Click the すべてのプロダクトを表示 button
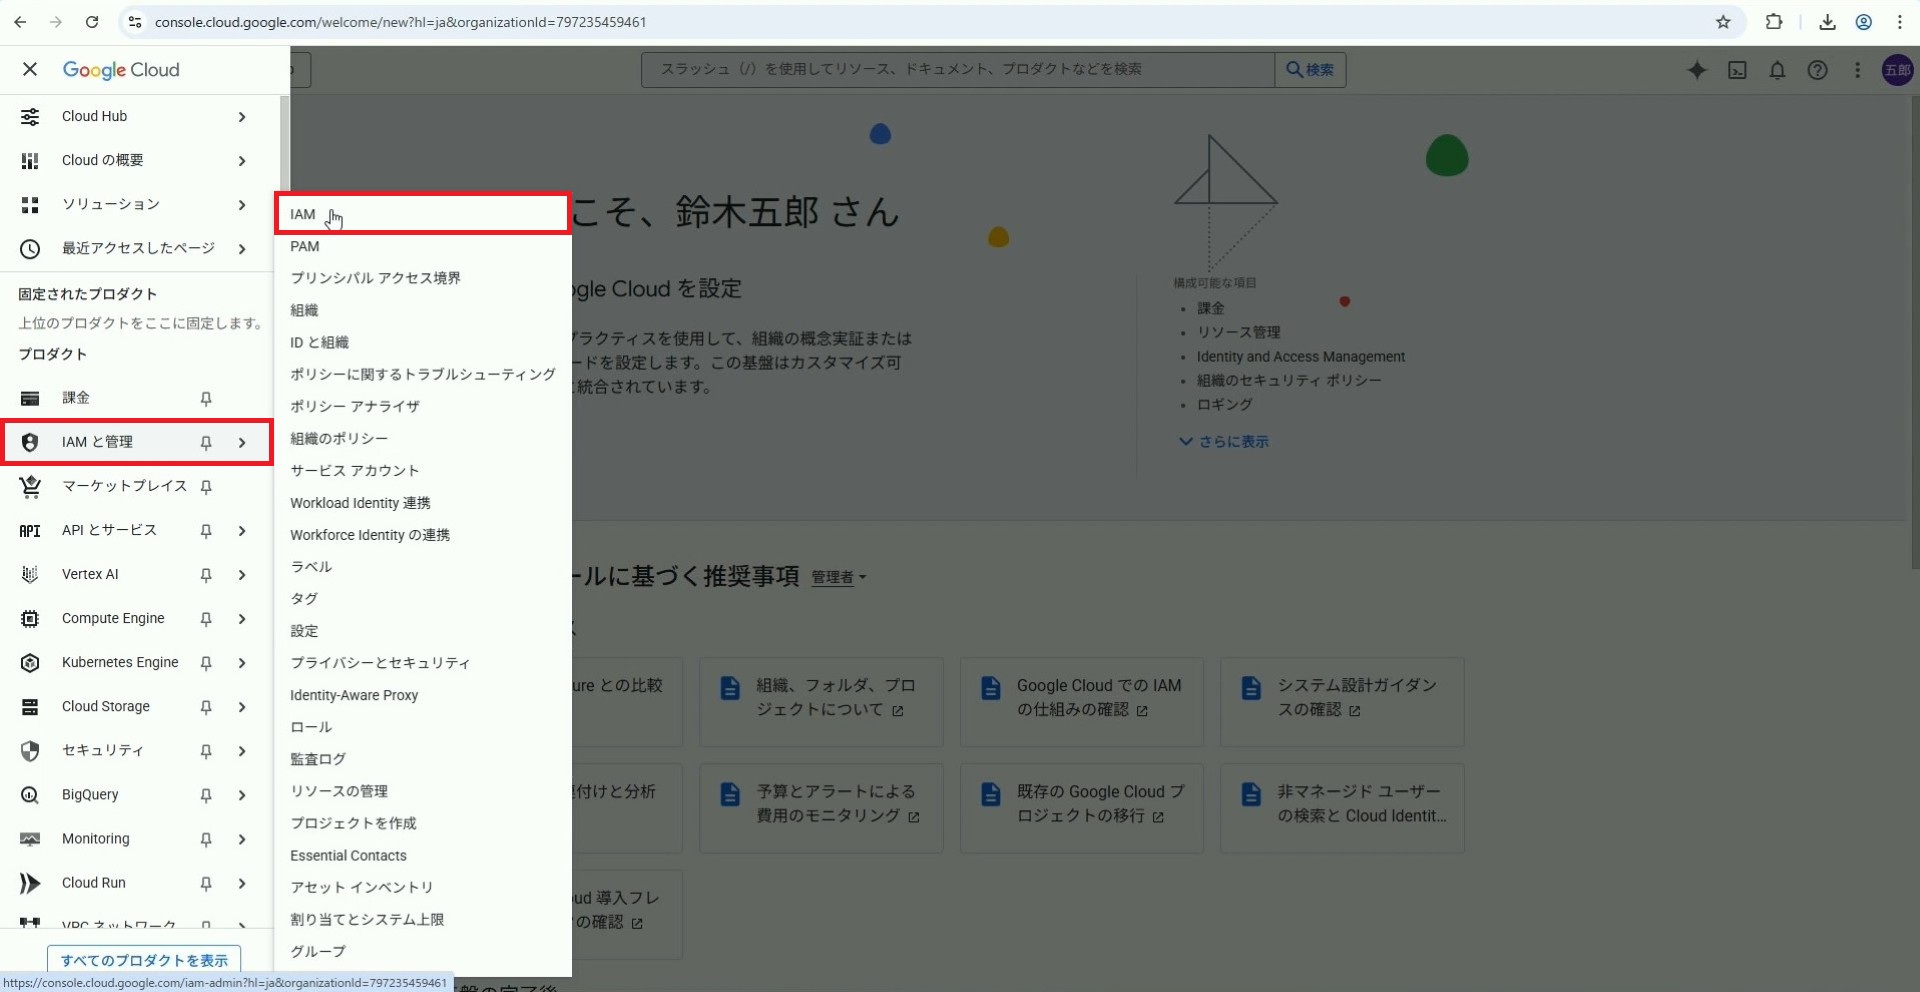The width and height of the screenshot is (1920, 992). pos(144,960)
